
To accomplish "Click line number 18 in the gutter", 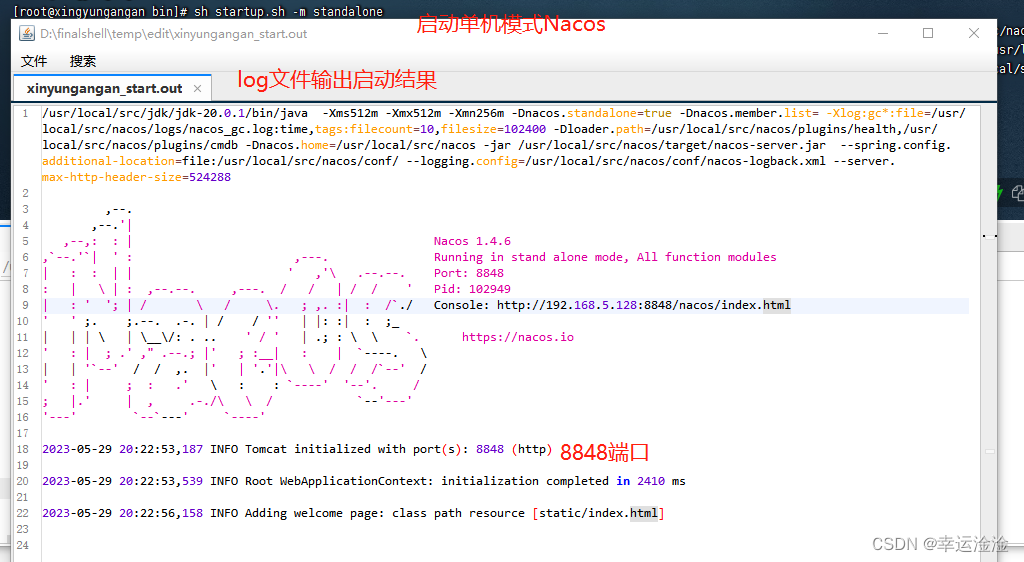I will click(25, 449).
